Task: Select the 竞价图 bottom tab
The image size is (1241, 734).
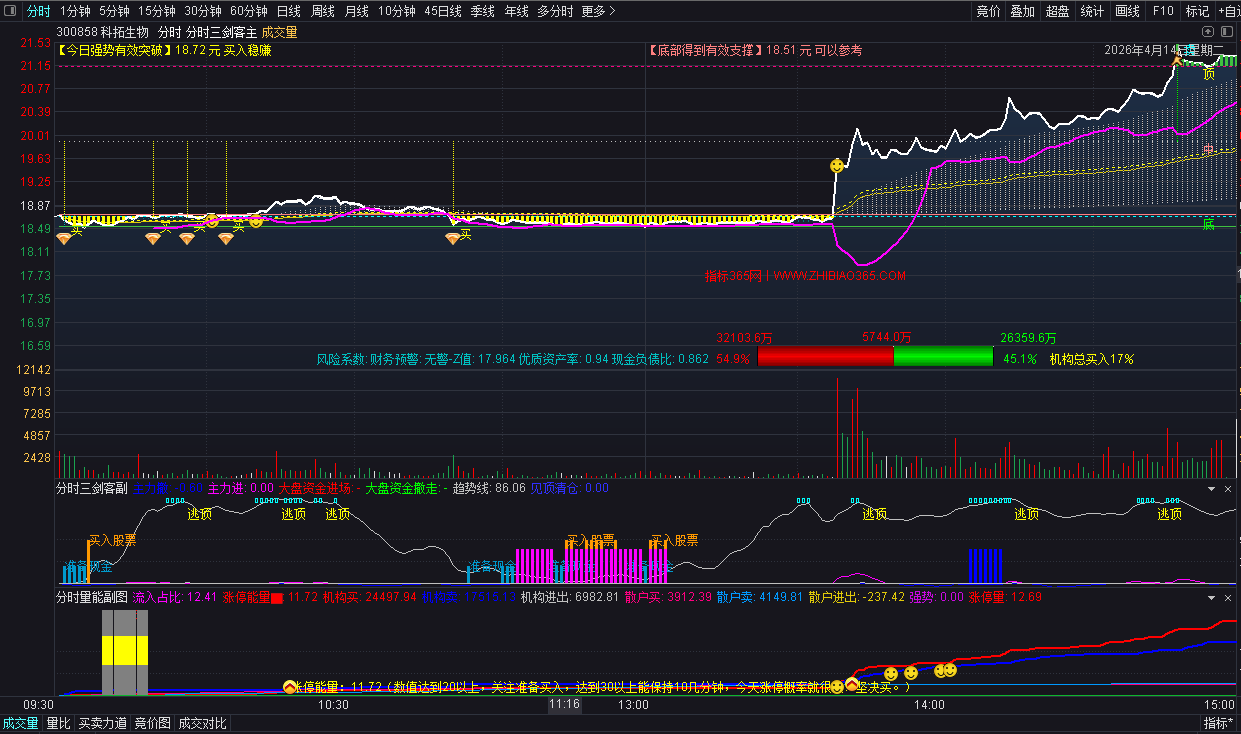Action: point(153,723)
